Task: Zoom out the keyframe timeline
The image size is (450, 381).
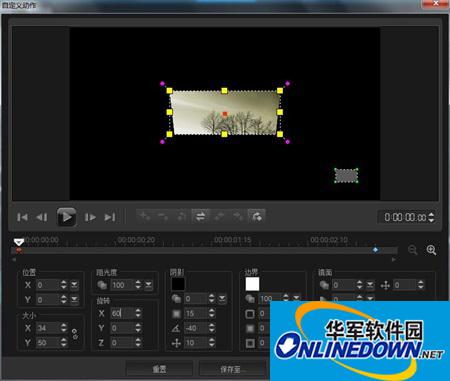Action: (x=413, y=250)
